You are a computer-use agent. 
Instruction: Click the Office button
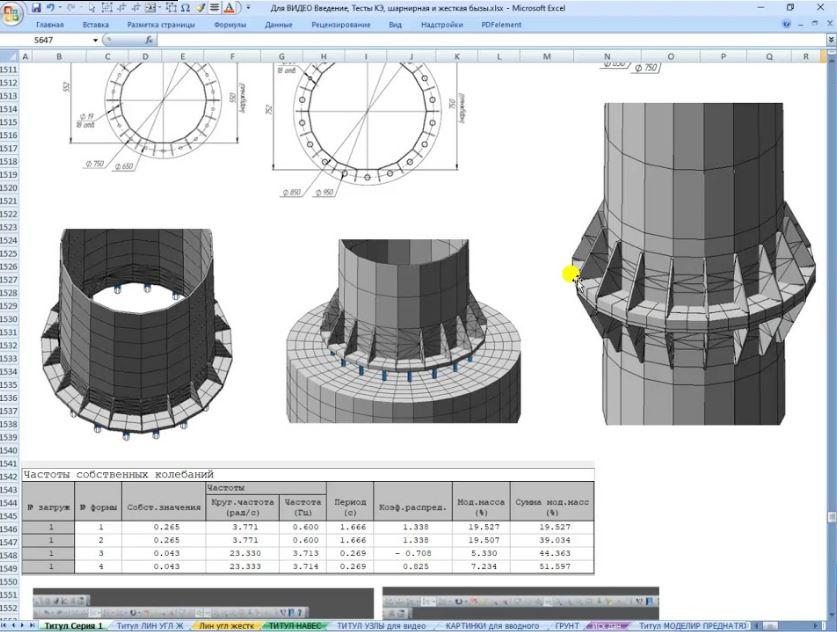coord(11,12)
